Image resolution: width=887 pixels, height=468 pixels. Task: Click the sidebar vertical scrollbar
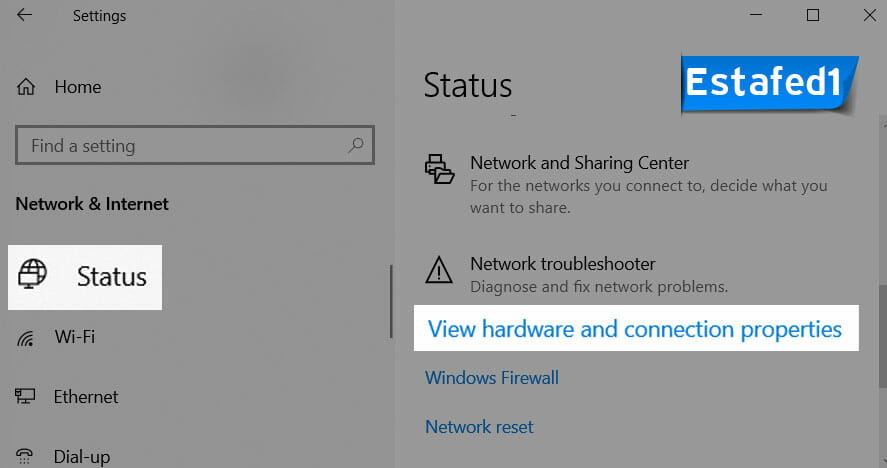pos(391,302)
